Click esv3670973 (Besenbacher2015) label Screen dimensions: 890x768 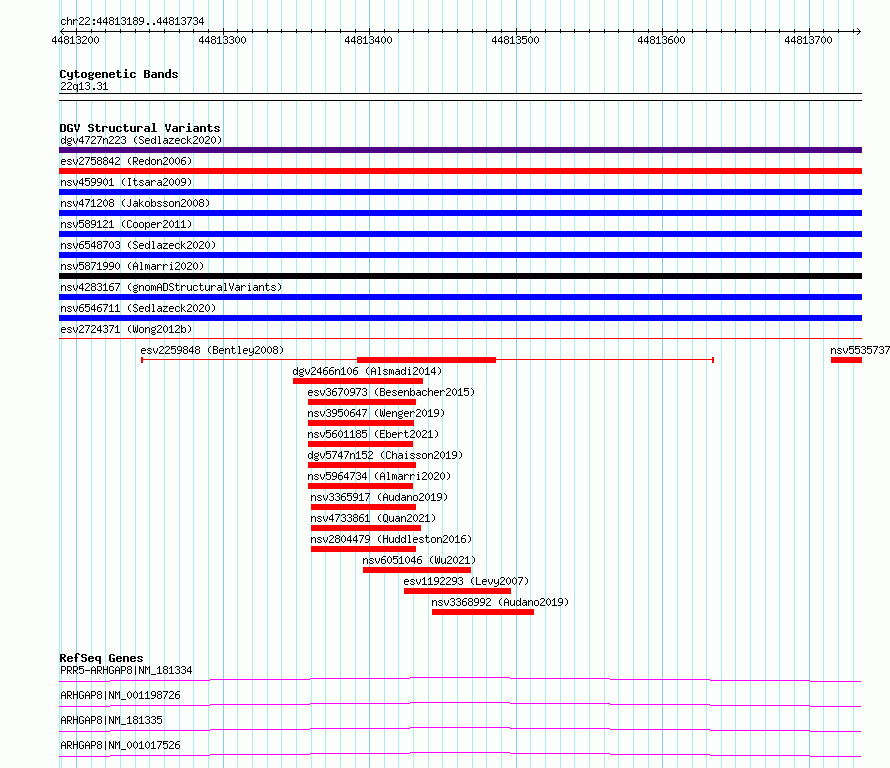click(x=391, y=392)
